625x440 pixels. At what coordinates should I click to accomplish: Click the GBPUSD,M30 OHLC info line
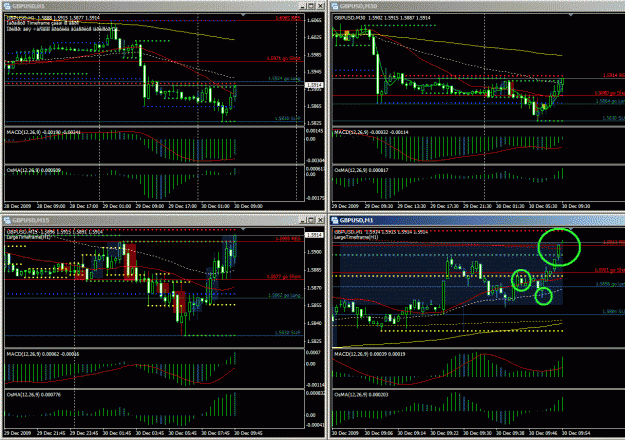tap(382, 18)
